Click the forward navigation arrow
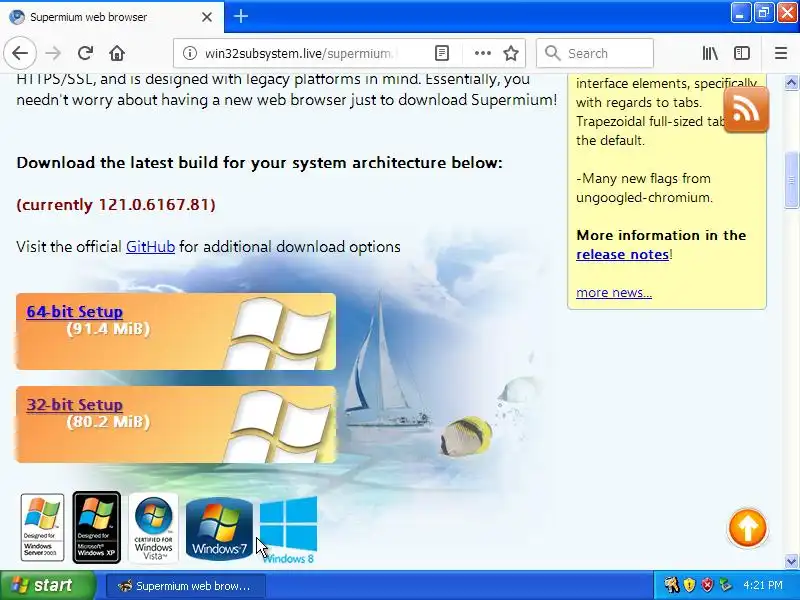Screen dimensions: 800x600 point(53,53)
